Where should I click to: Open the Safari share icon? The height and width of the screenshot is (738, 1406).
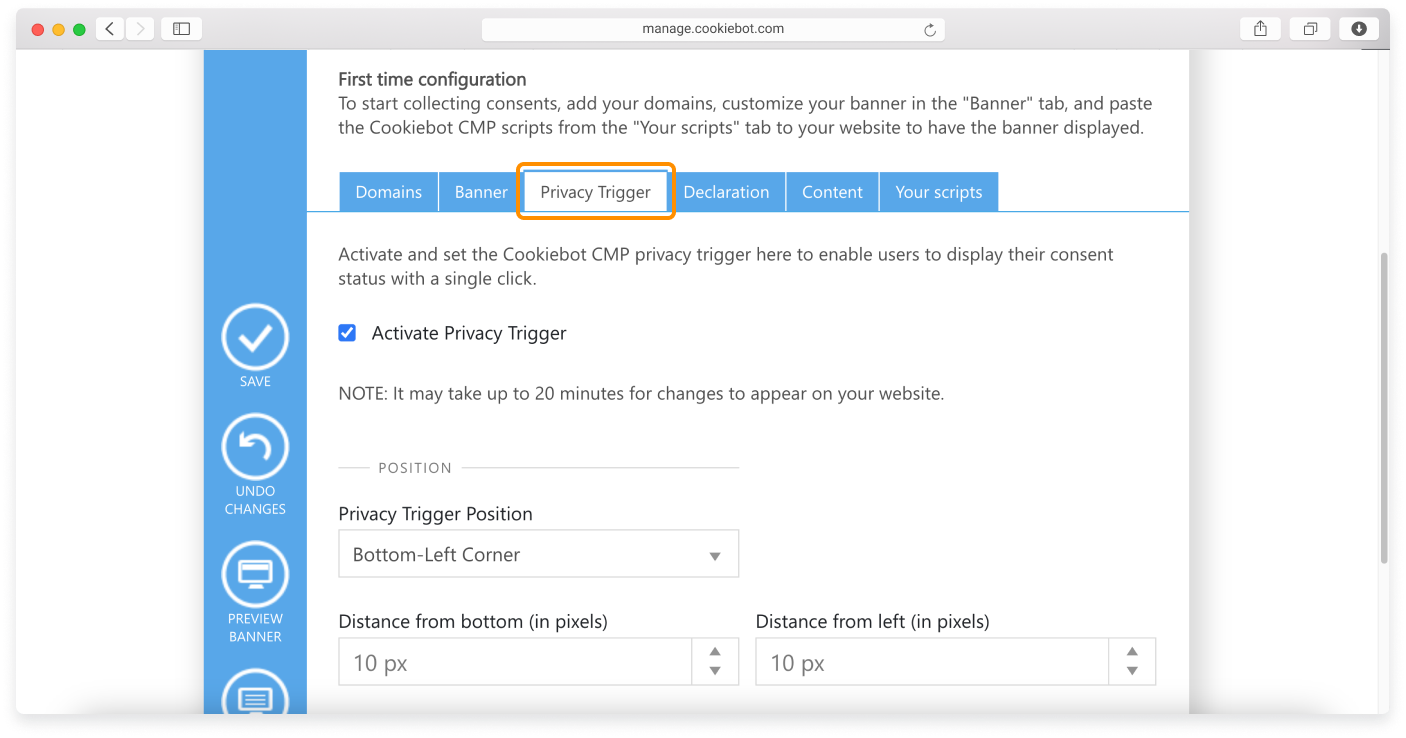(1260, 29)
